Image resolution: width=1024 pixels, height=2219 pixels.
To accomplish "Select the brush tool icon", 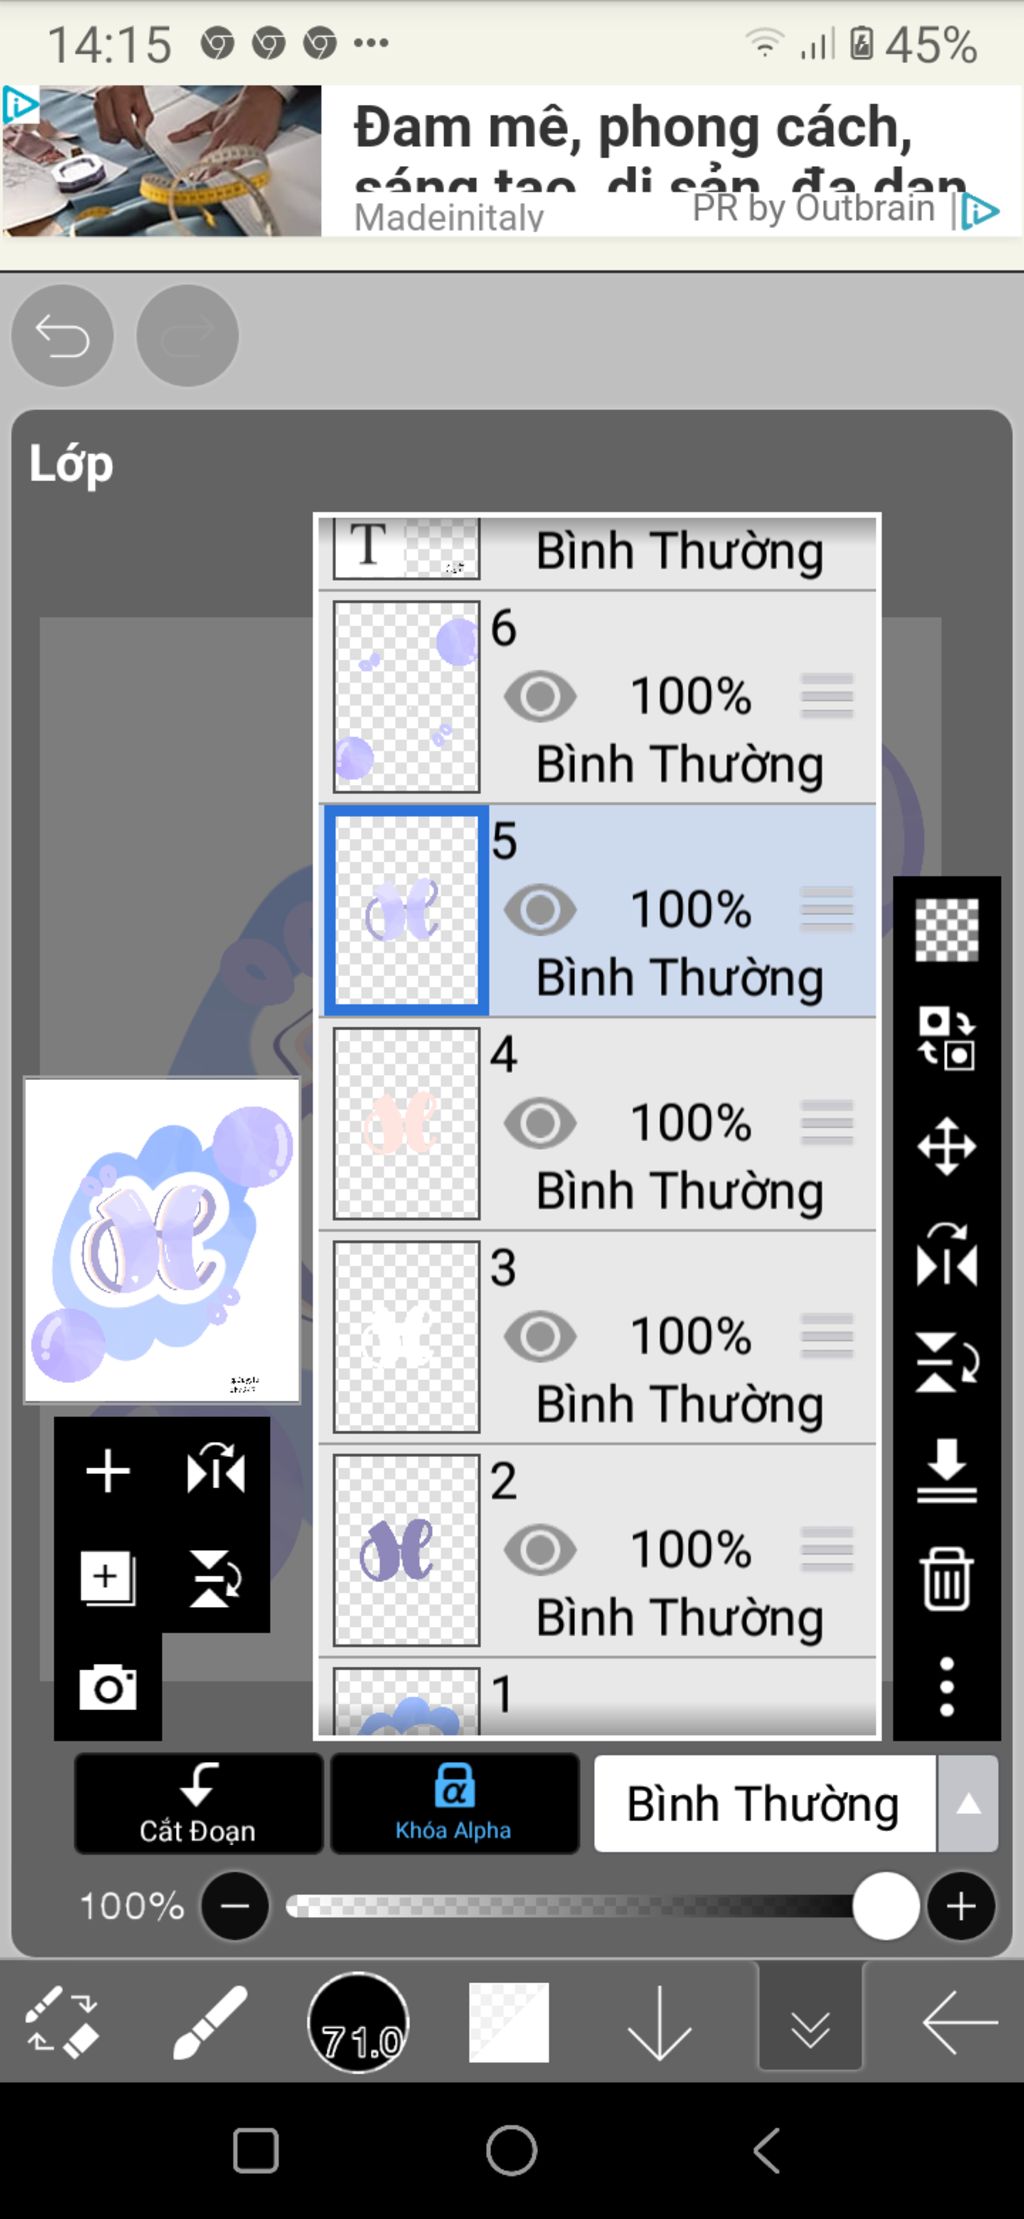I will (209, 2023).
